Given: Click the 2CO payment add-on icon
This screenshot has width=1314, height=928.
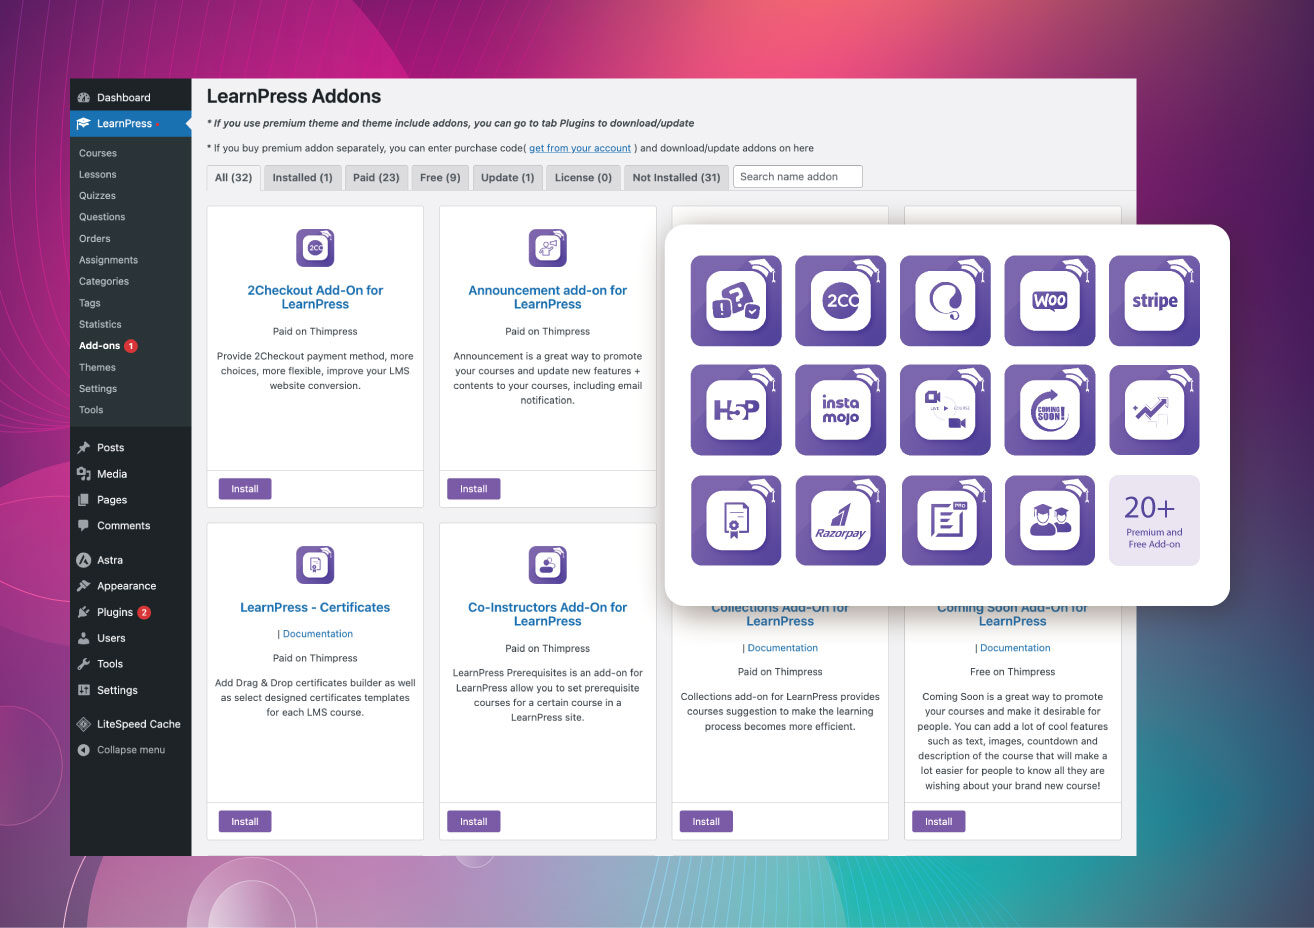Looking at the screenshot, I should pyautogui.click(x=841, y=301).
